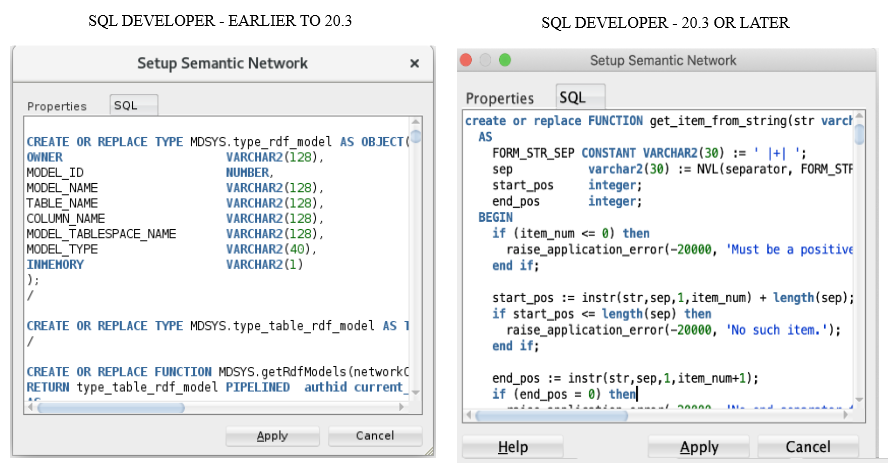Click 'getRdfModels' function line in left SQL
This screenshot has height=468, width=890.
point(217,372)
